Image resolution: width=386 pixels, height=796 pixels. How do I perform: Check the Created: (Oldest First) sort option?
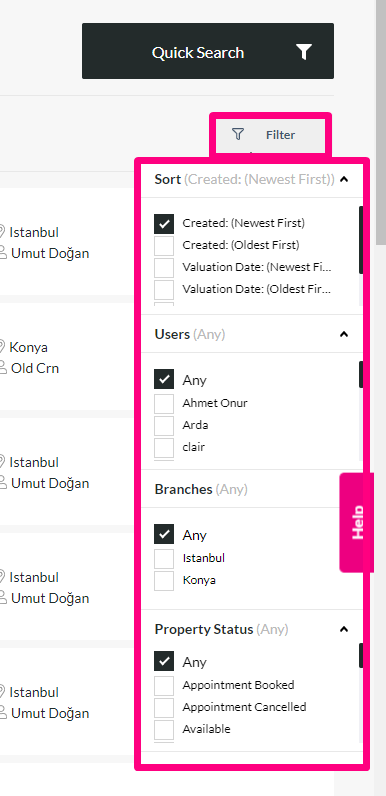click(164, 245)
